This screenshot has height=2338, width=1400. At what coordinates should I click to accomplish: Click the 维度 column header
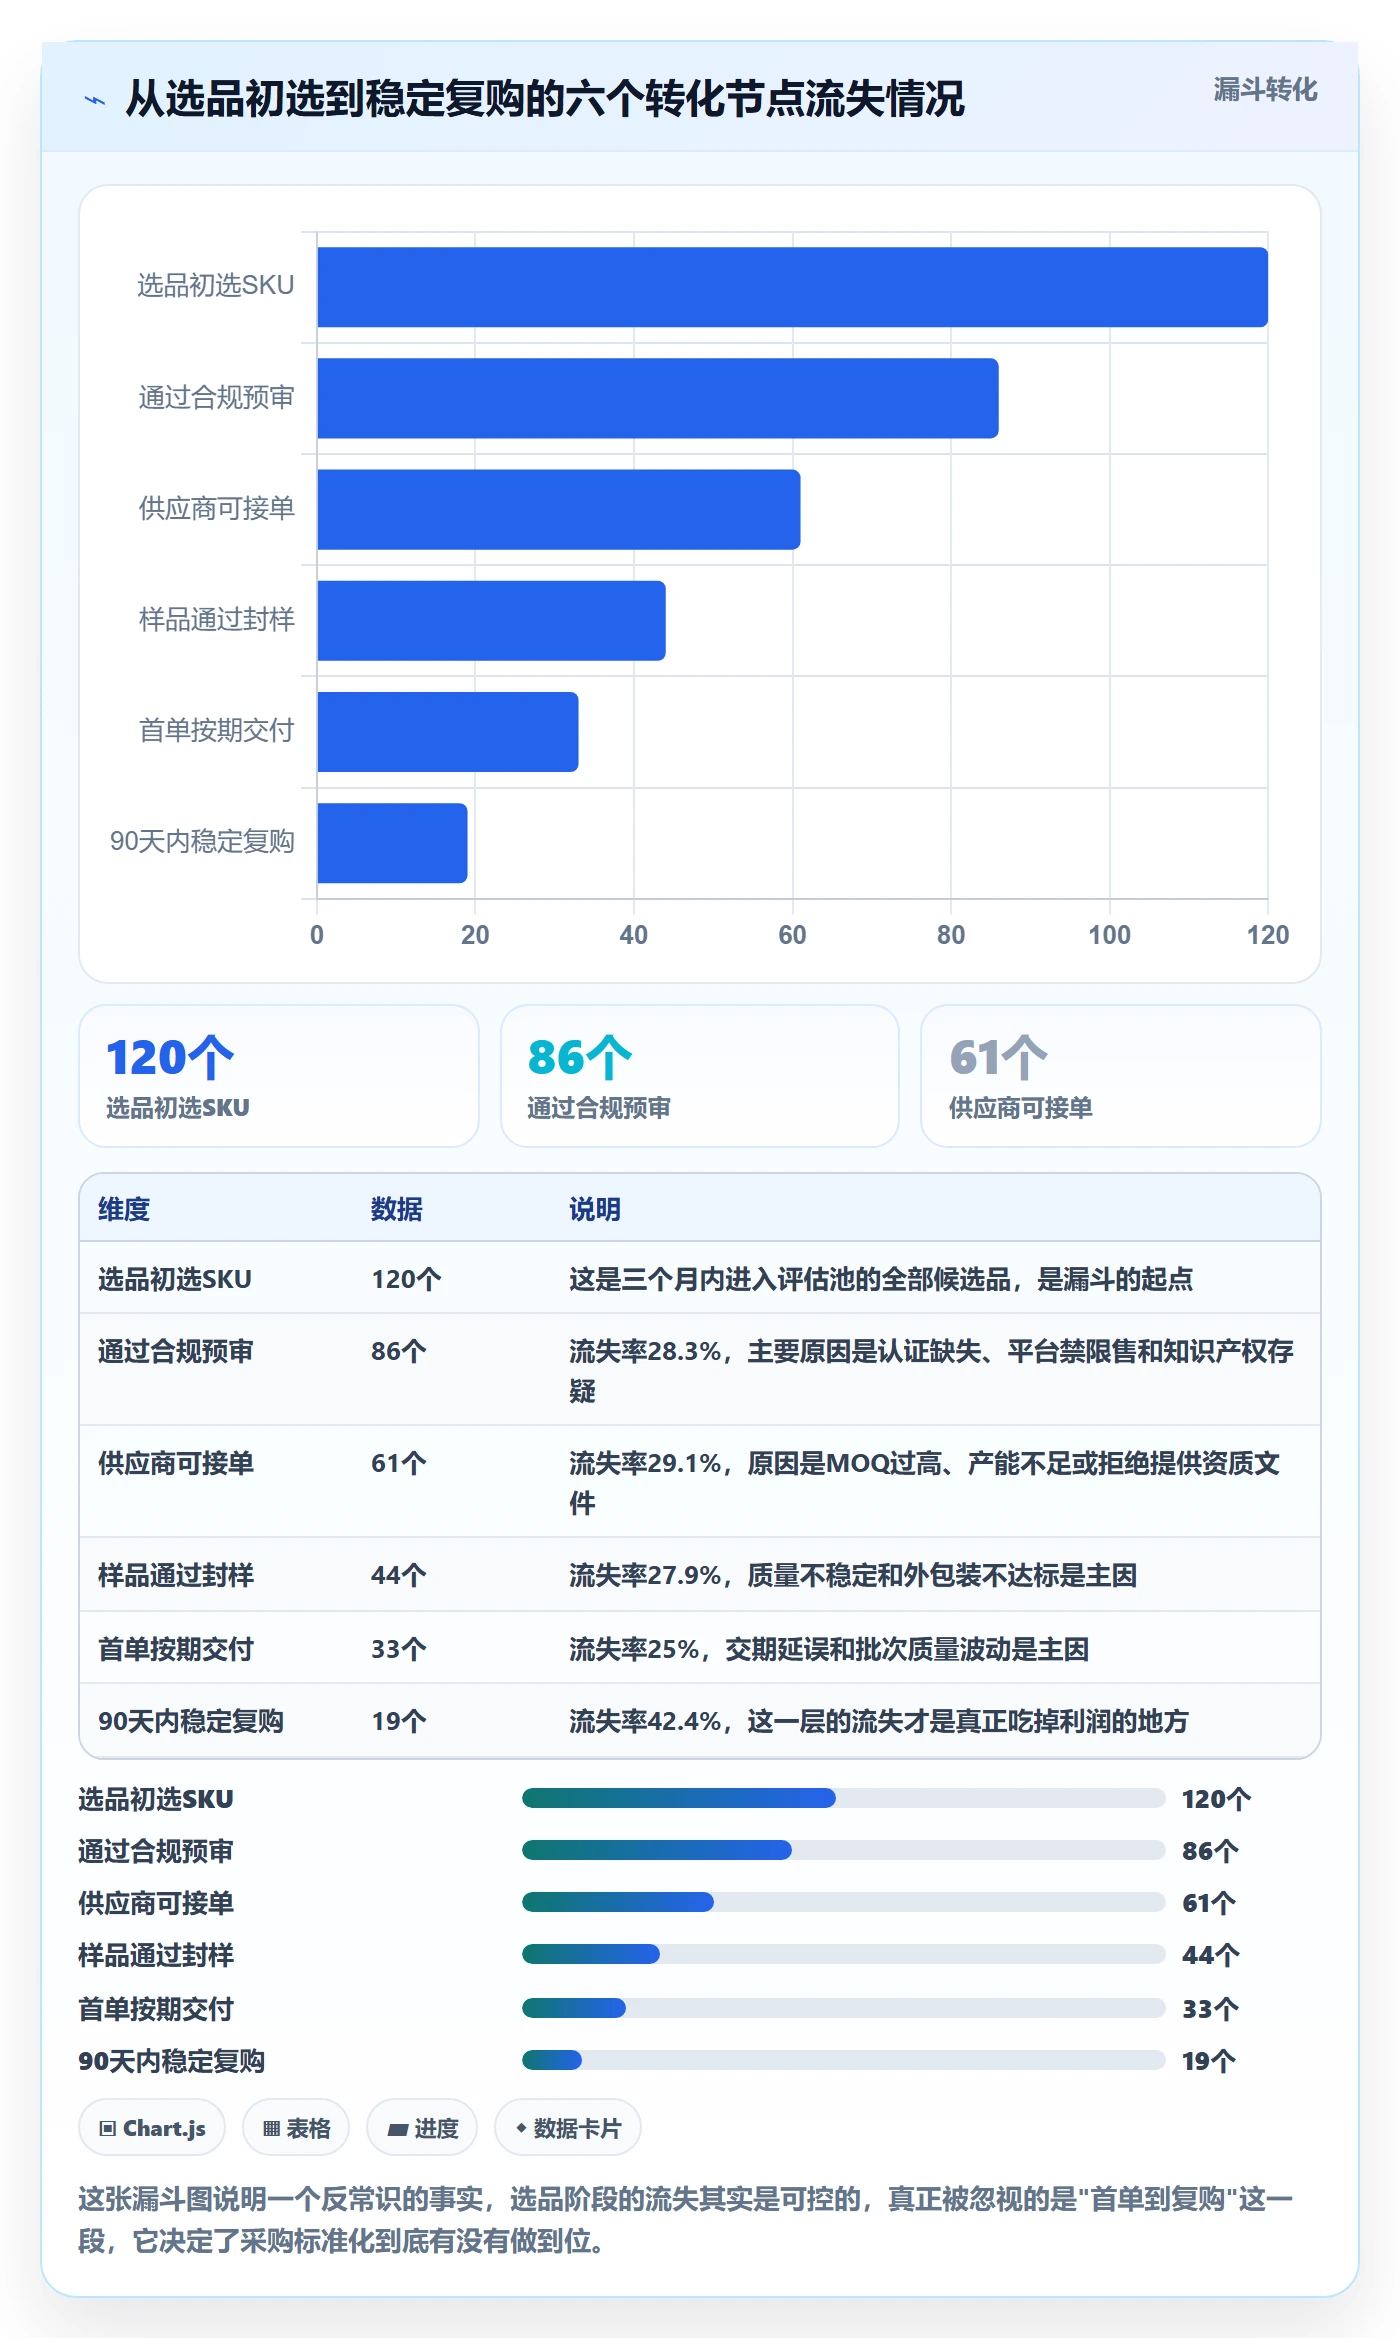[124, 1209]
